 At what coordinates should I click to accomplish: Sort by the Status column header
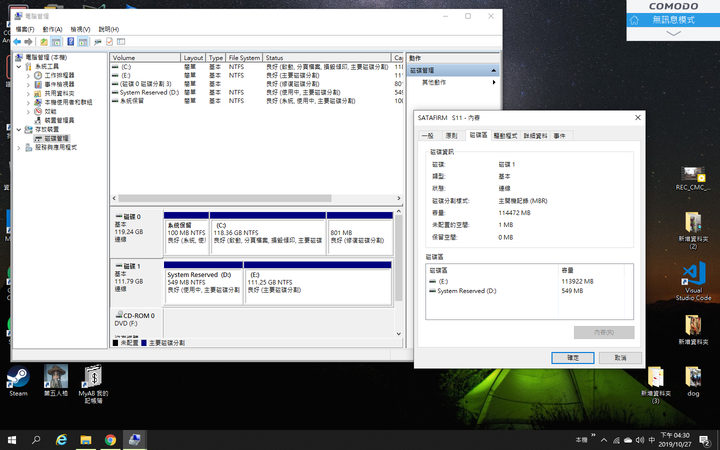(x=327, y=57)
